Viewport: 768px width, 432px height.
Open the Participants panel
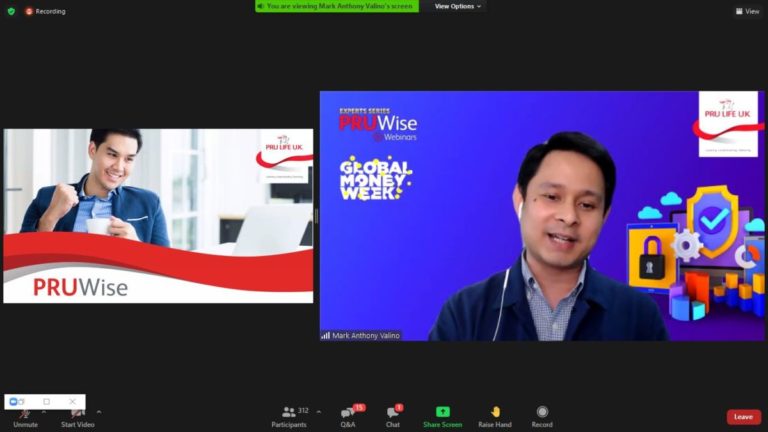click(289, 417)
